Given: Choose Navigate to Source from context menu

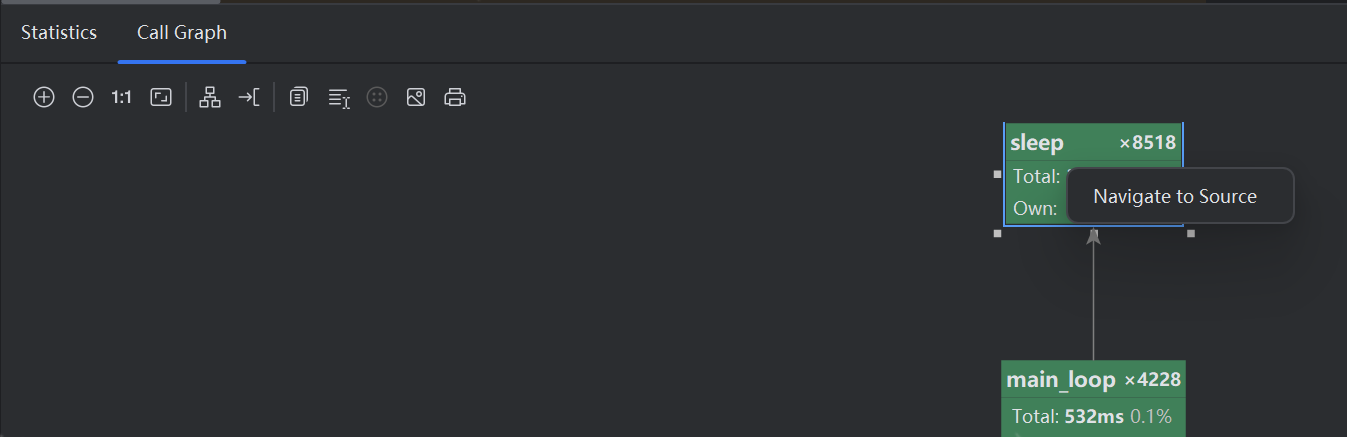Looking at the screenshot, I should click(x=1175, y=196).
